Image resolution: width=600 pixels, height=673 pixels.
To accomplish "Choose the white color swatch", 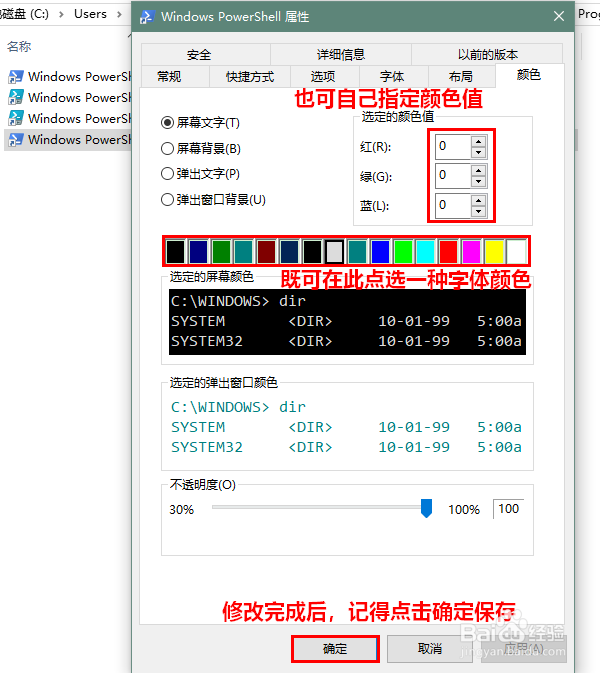I will [x=517, y=252].
